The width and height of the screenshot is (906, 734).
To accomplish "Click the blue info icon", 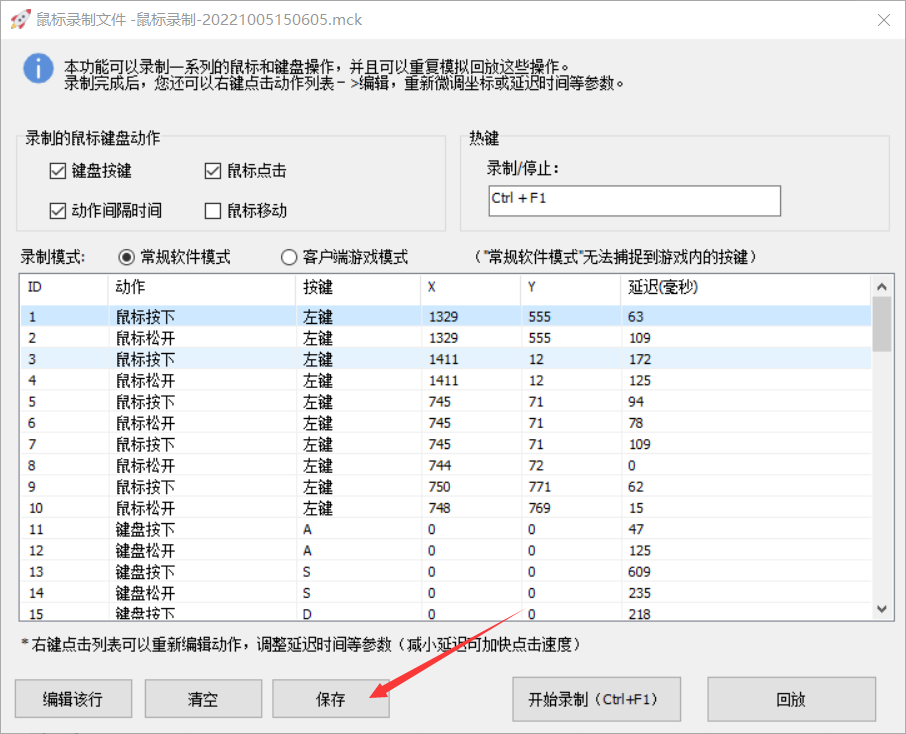I will (37, 70).
